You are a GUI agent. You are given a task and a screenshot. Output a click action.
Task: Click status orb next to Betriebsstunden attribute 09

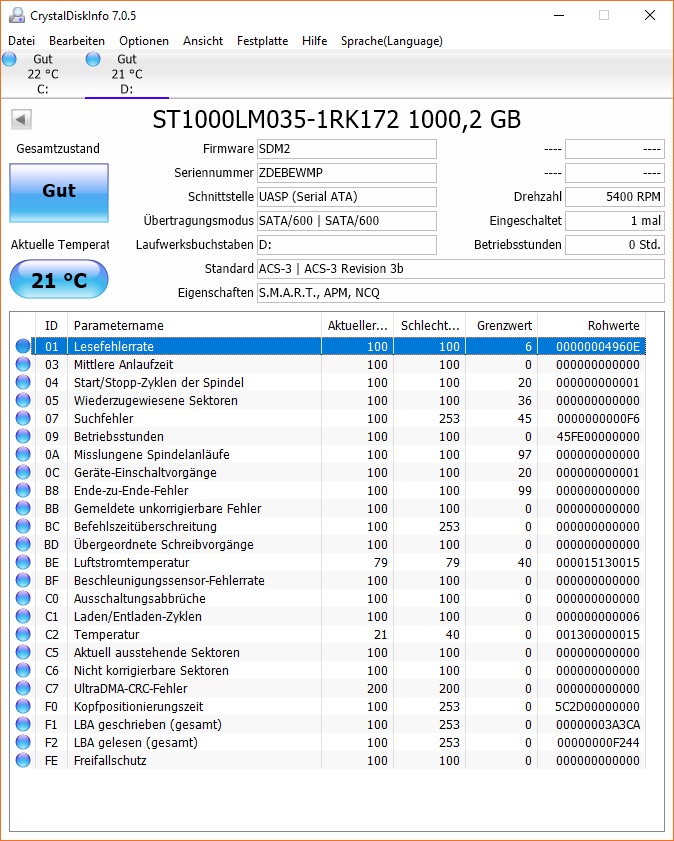coord(23,437)
